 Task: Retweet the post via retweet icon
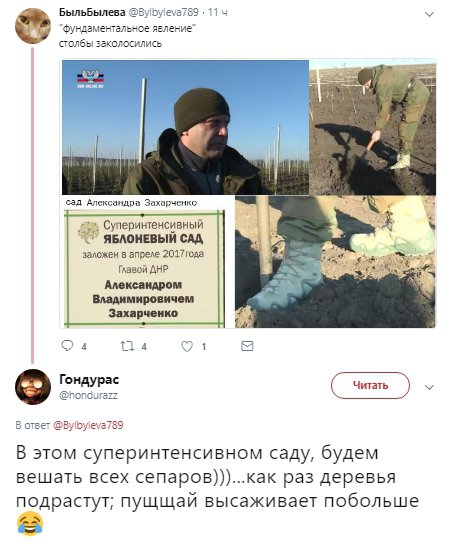coord(127,346)
